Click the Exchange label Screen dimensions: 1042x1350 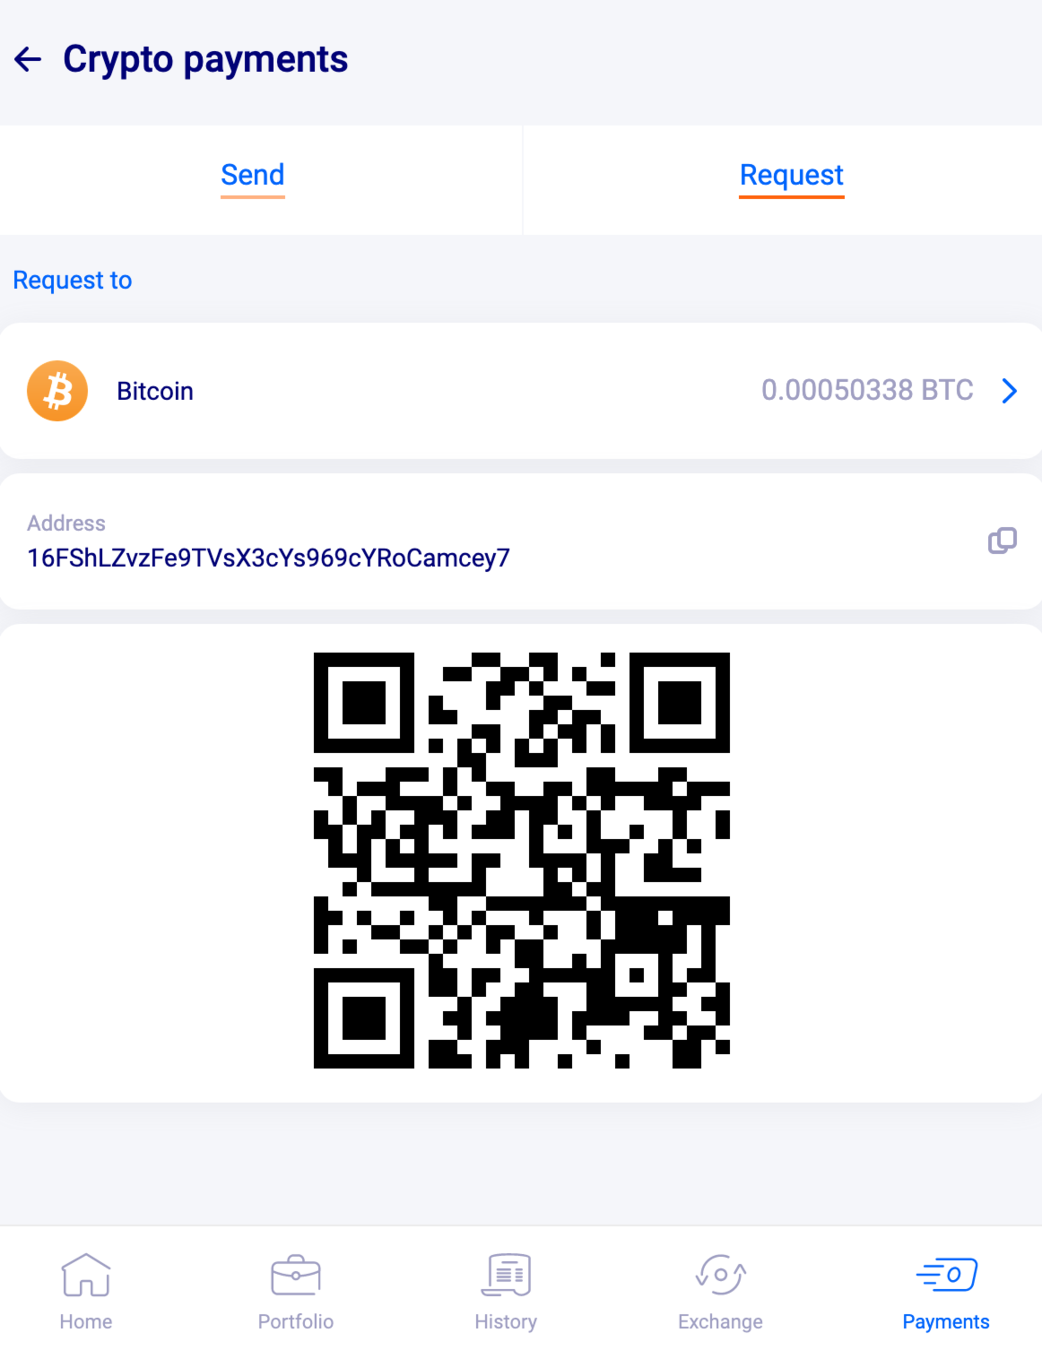(720, 1322)
